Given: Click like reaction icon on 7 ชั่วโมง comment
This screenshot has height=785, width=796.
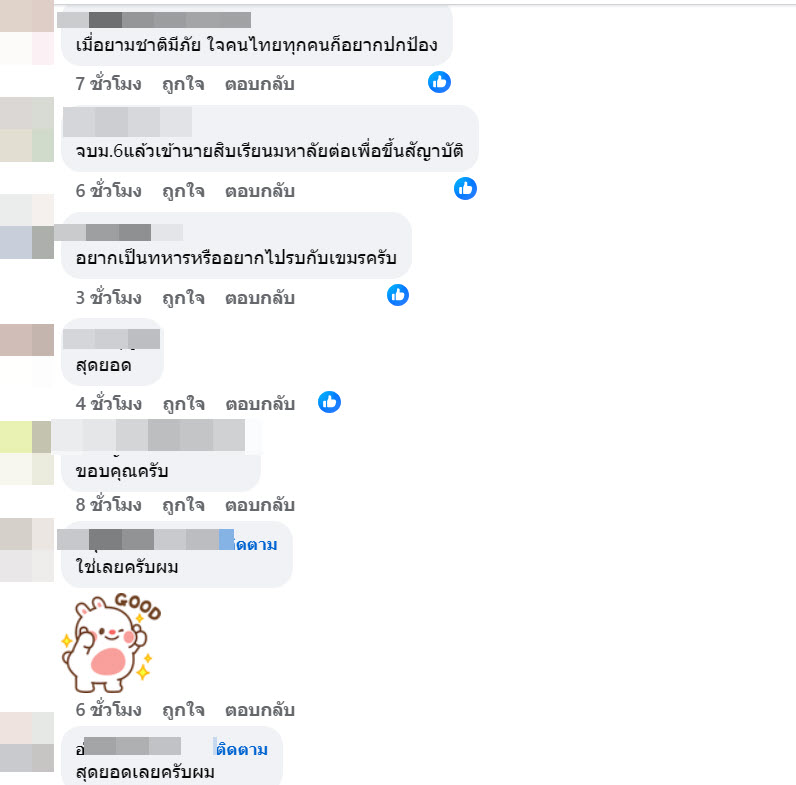Looking at the screenshot, I should [x=439, y=82].
